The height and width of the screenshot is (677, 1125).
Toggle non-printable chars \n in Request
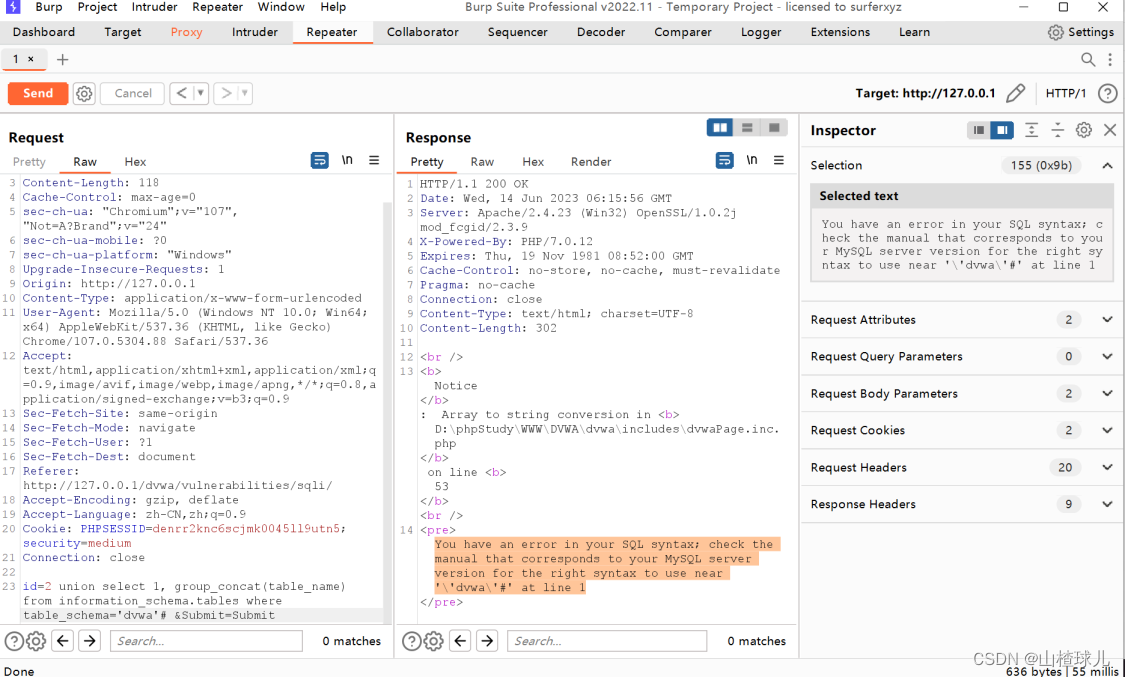(x=347, y=160)
